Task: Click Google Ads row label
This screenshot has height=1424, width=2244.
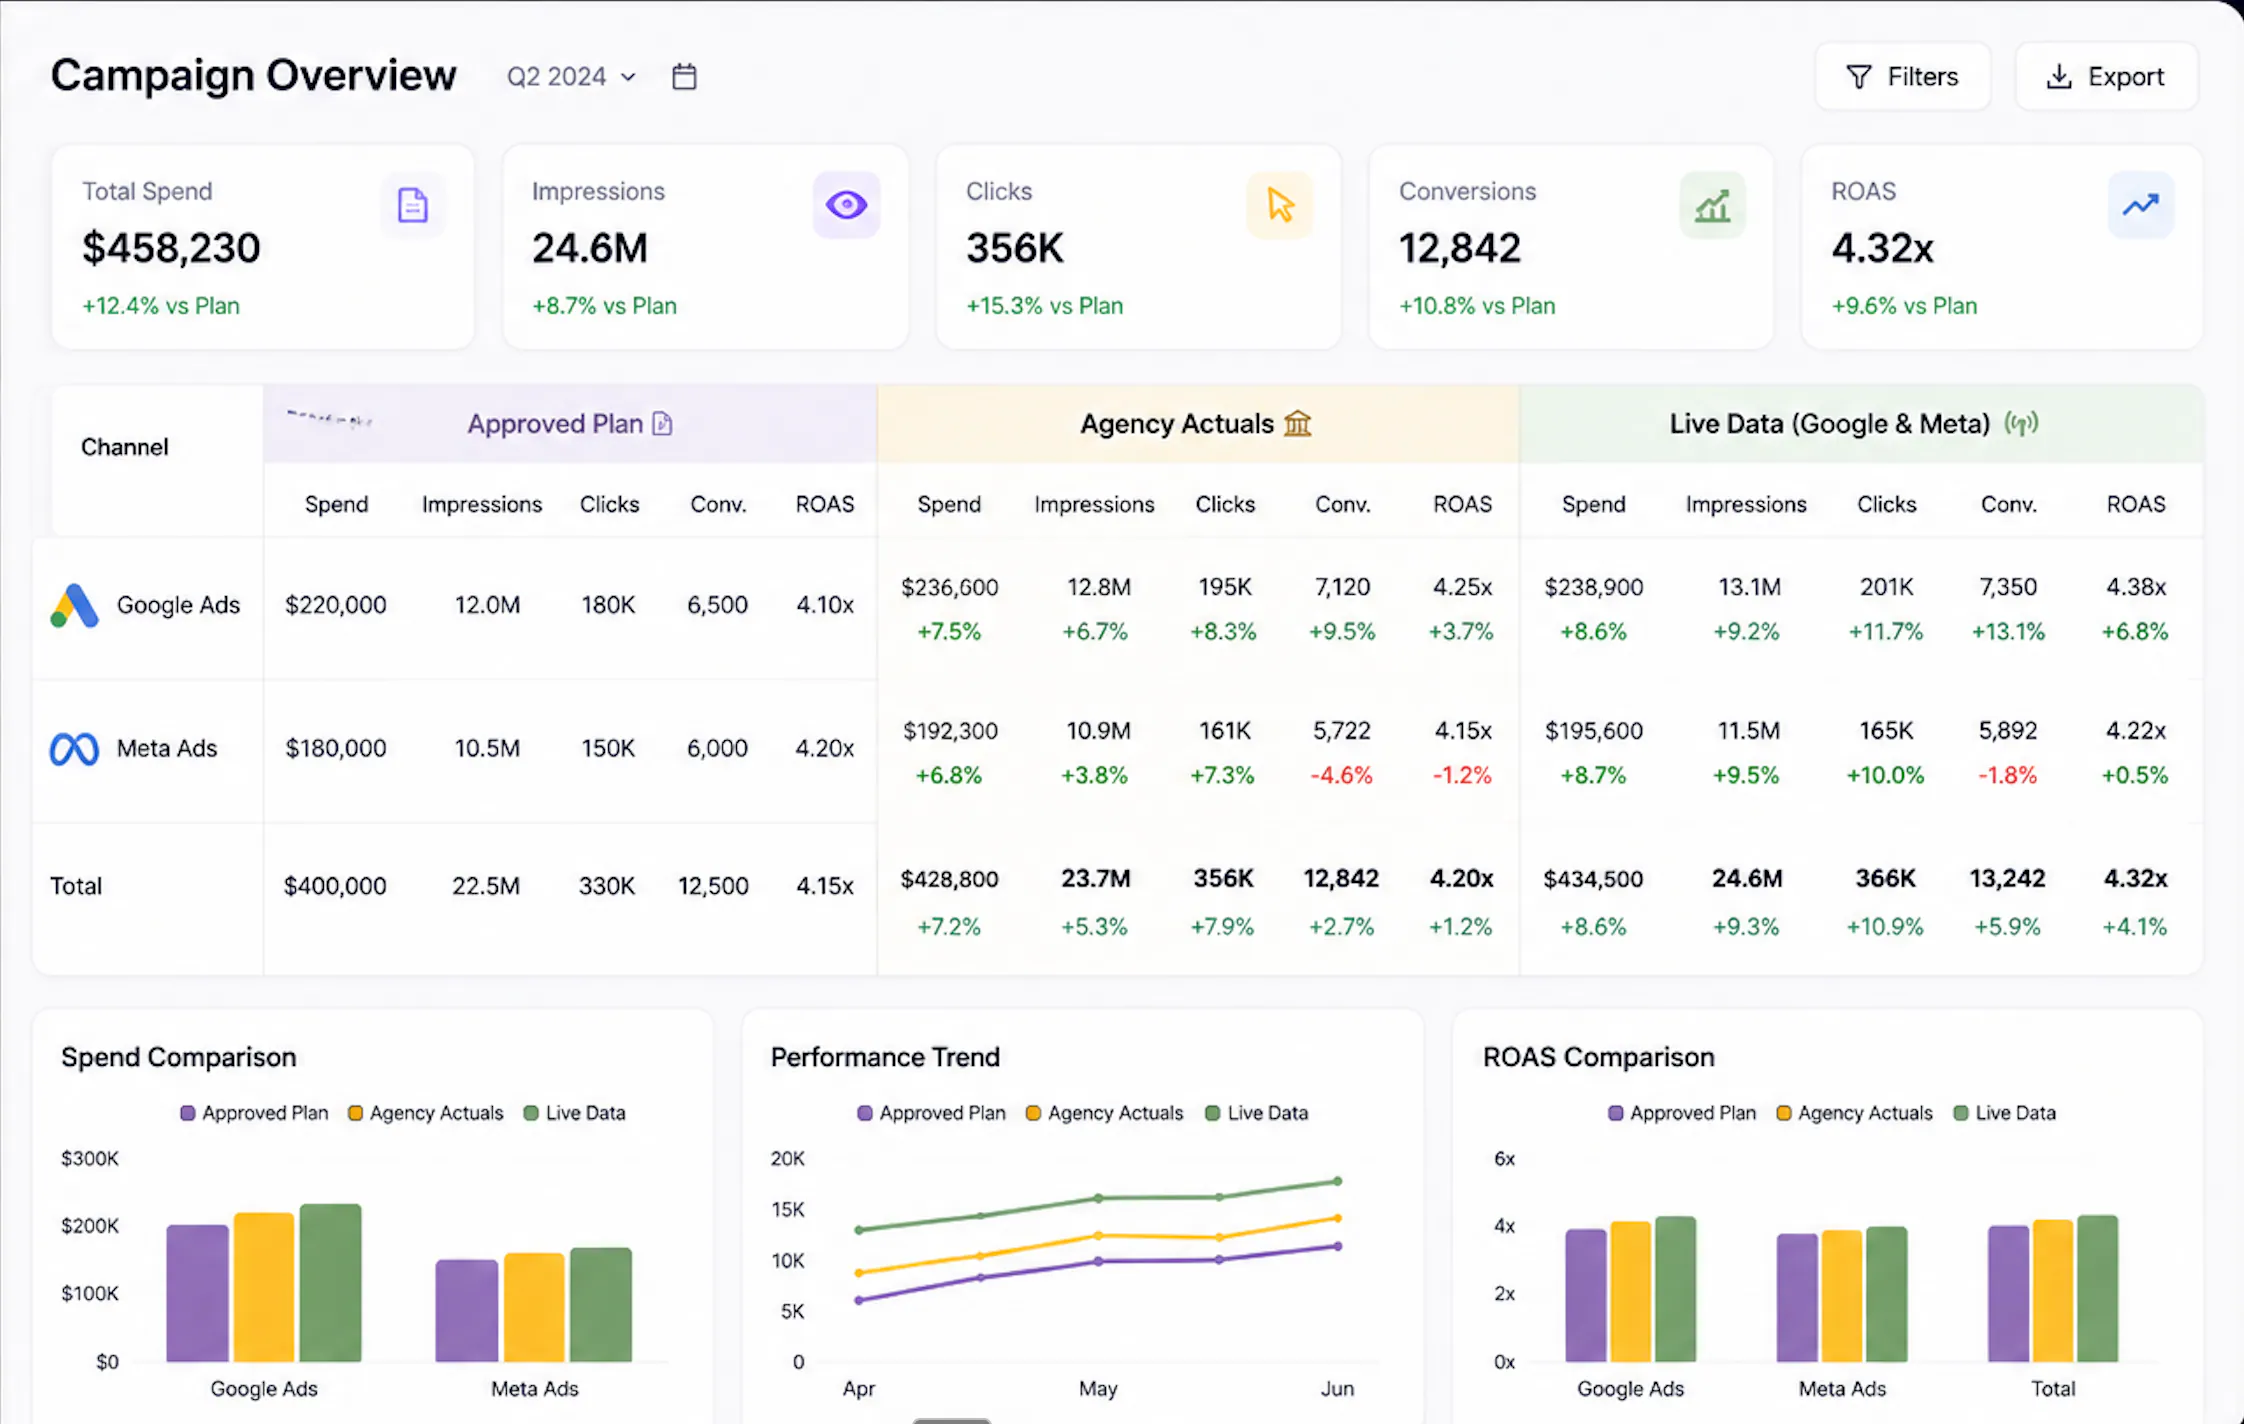Action: click(179, 605)
